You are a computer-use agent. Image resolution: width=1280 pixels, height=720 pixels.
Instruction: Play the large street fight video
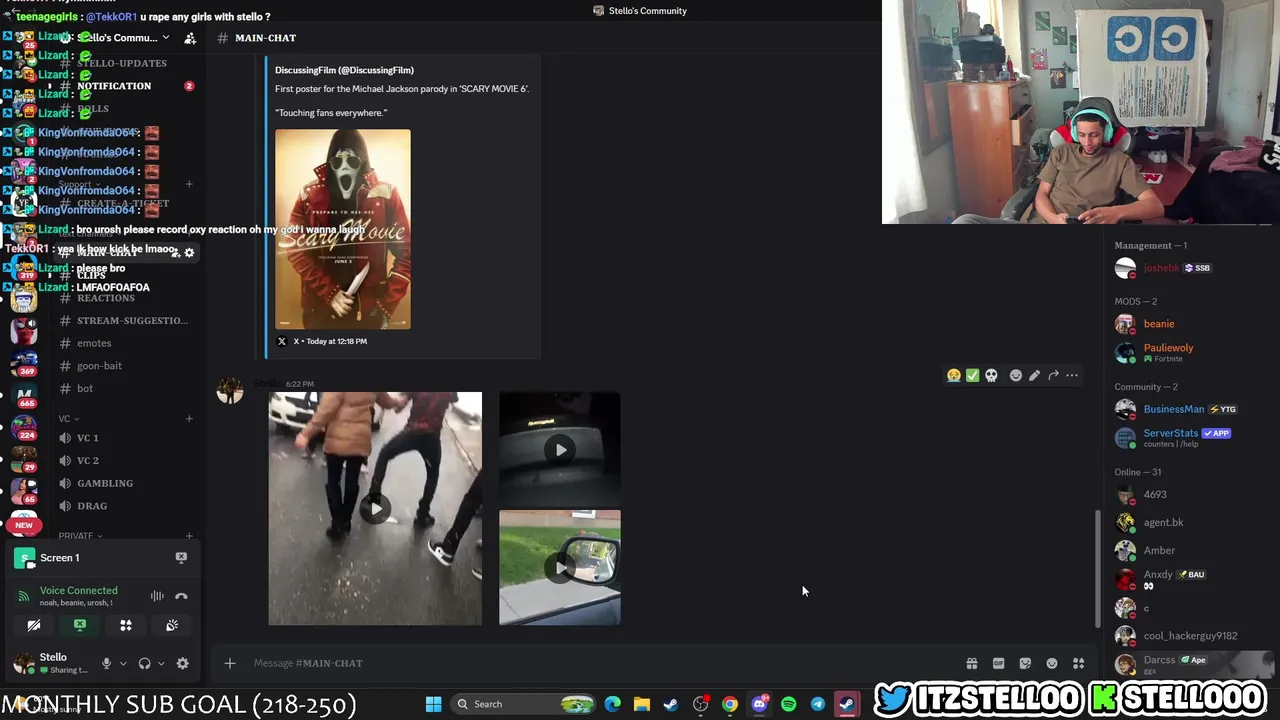tap(375, 508)
